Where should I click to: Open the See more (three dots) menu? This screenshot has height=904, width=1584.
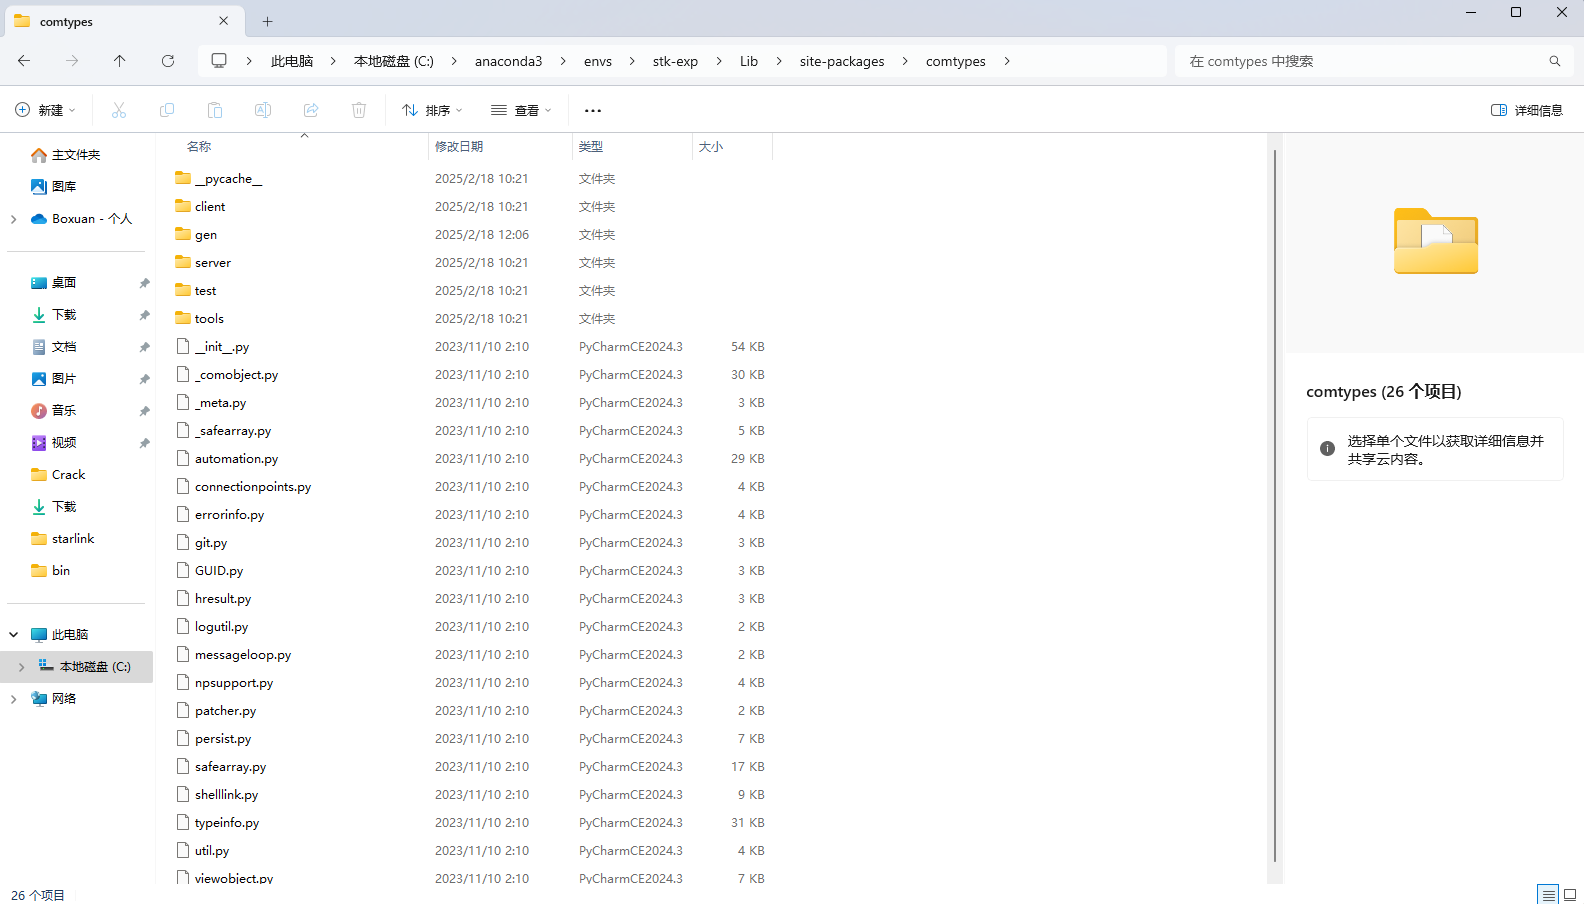(593, 110)
